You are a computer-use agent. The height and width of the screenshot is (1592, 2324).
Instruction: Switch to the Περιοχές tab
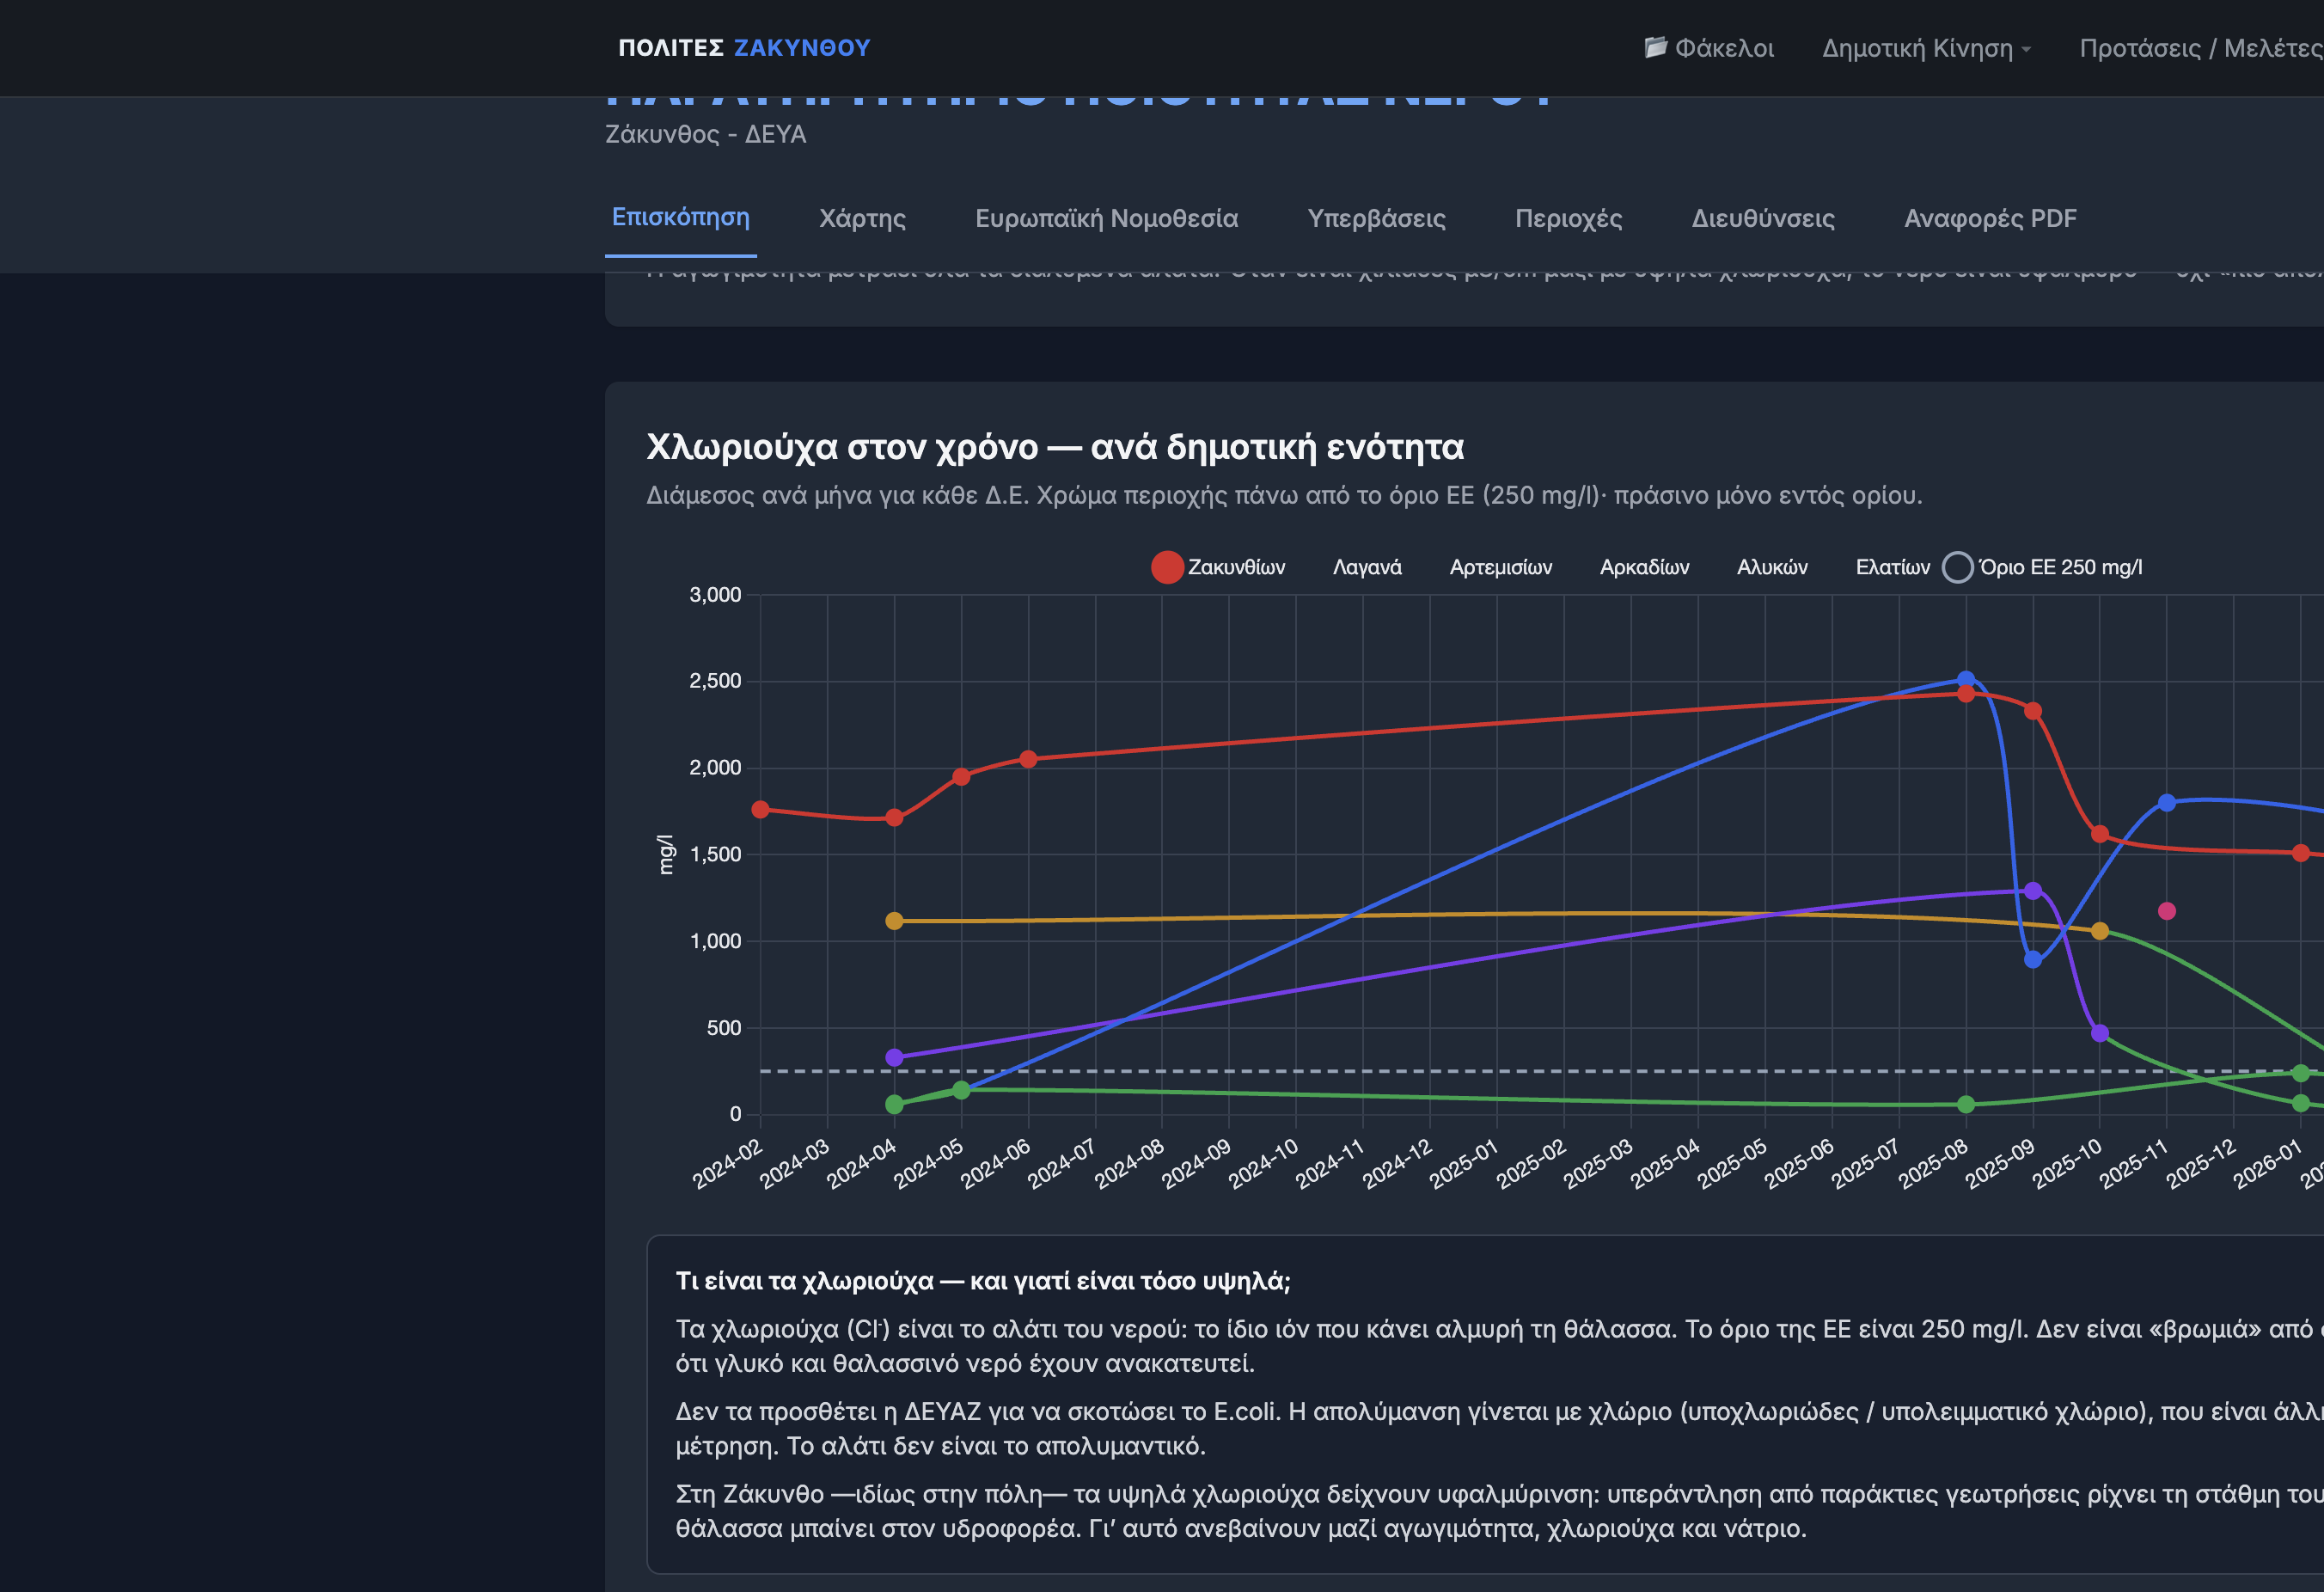pyautogui.click(x=1568, y=218)
